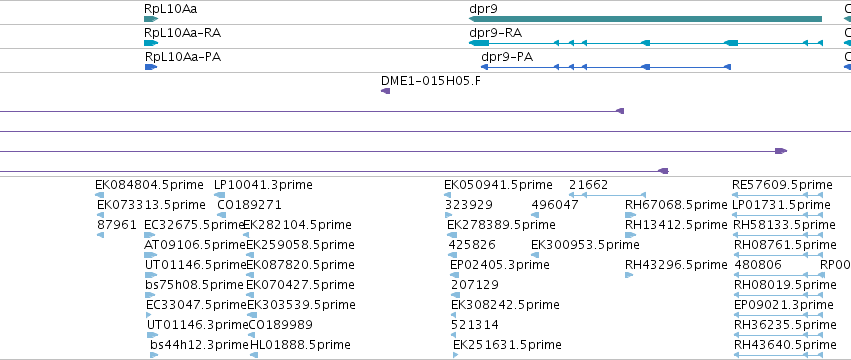
Task: Select the dpr9 gene bar
Action: [645, 19]
